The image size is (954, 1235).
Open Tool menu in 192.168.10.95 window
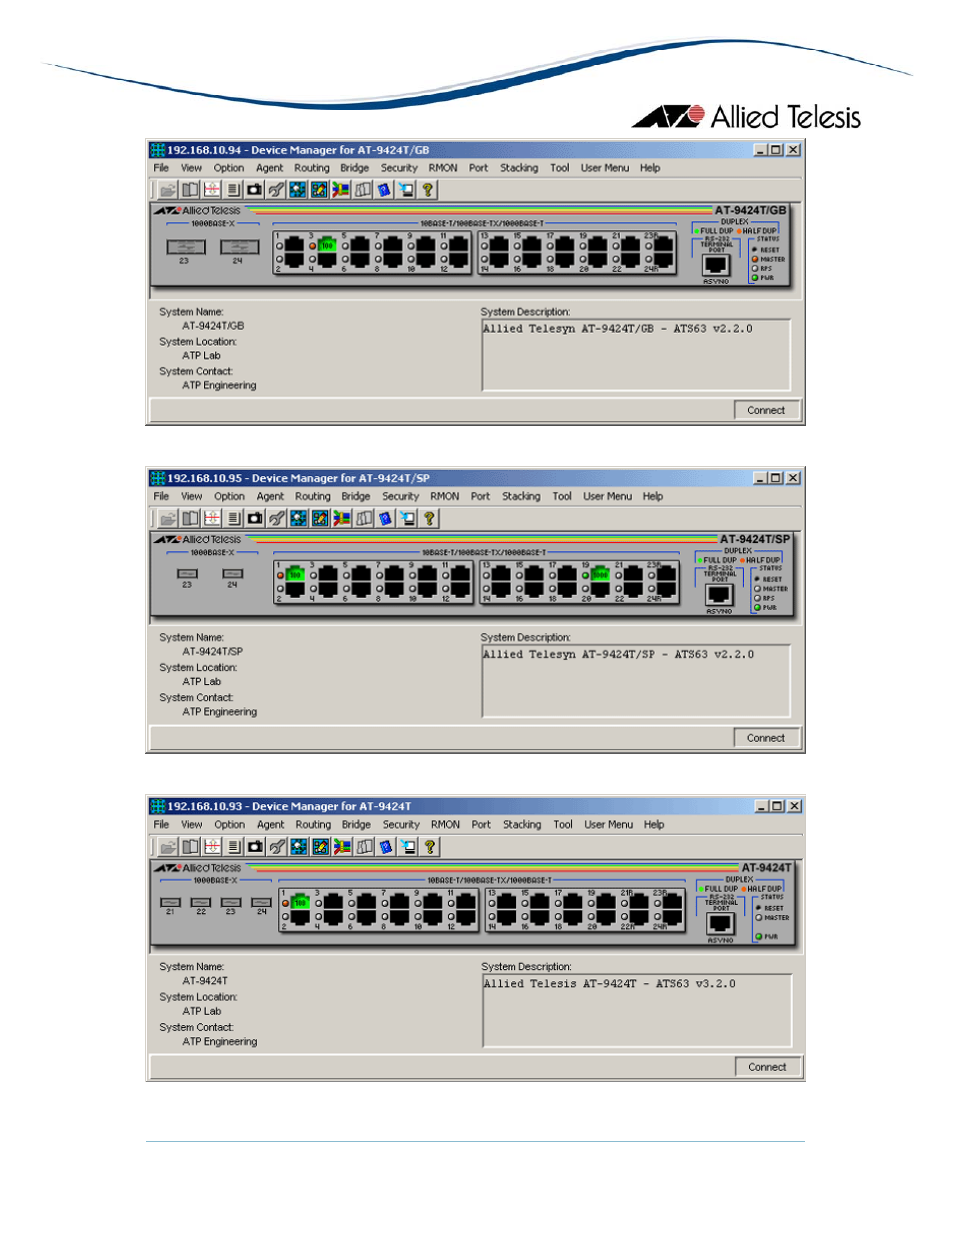(x=562, y=496)
